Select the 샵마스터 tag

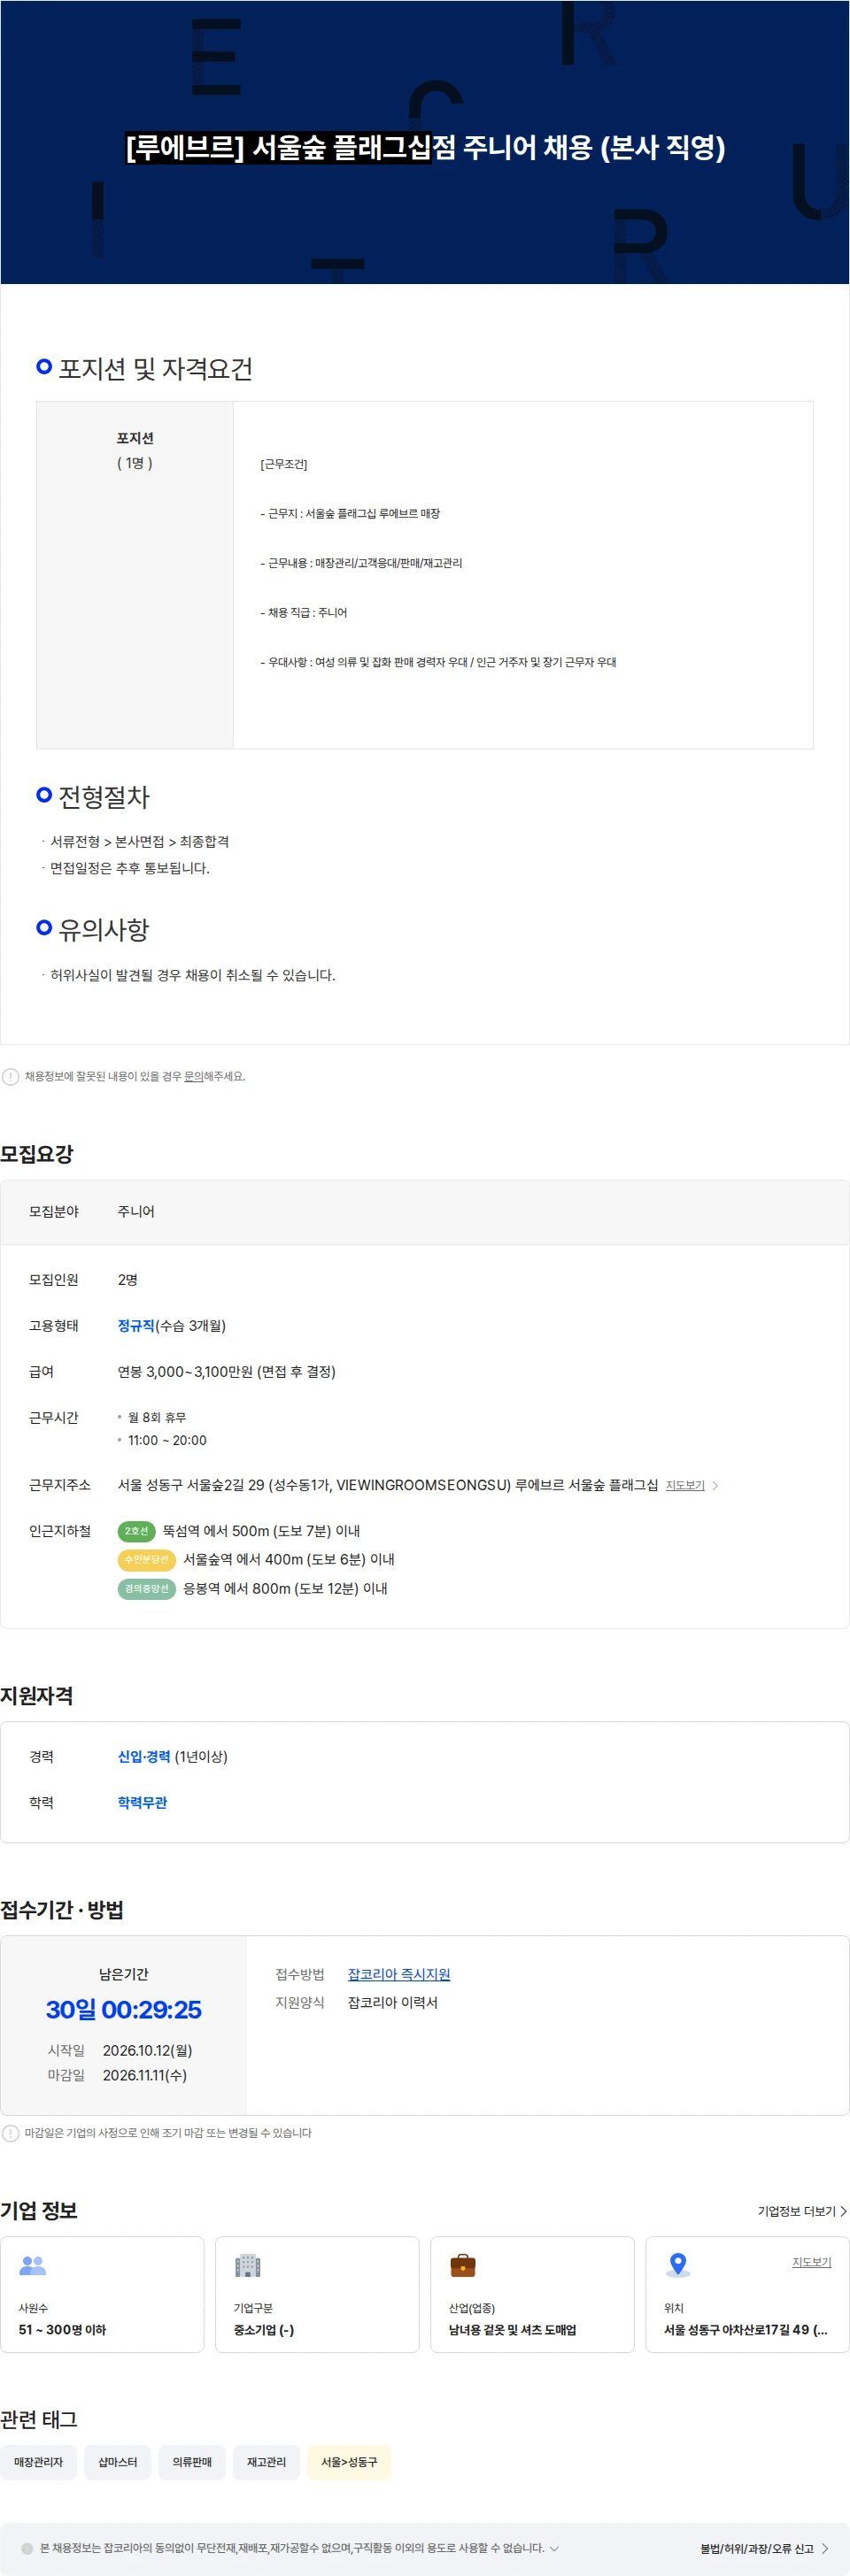point(118,2462)
